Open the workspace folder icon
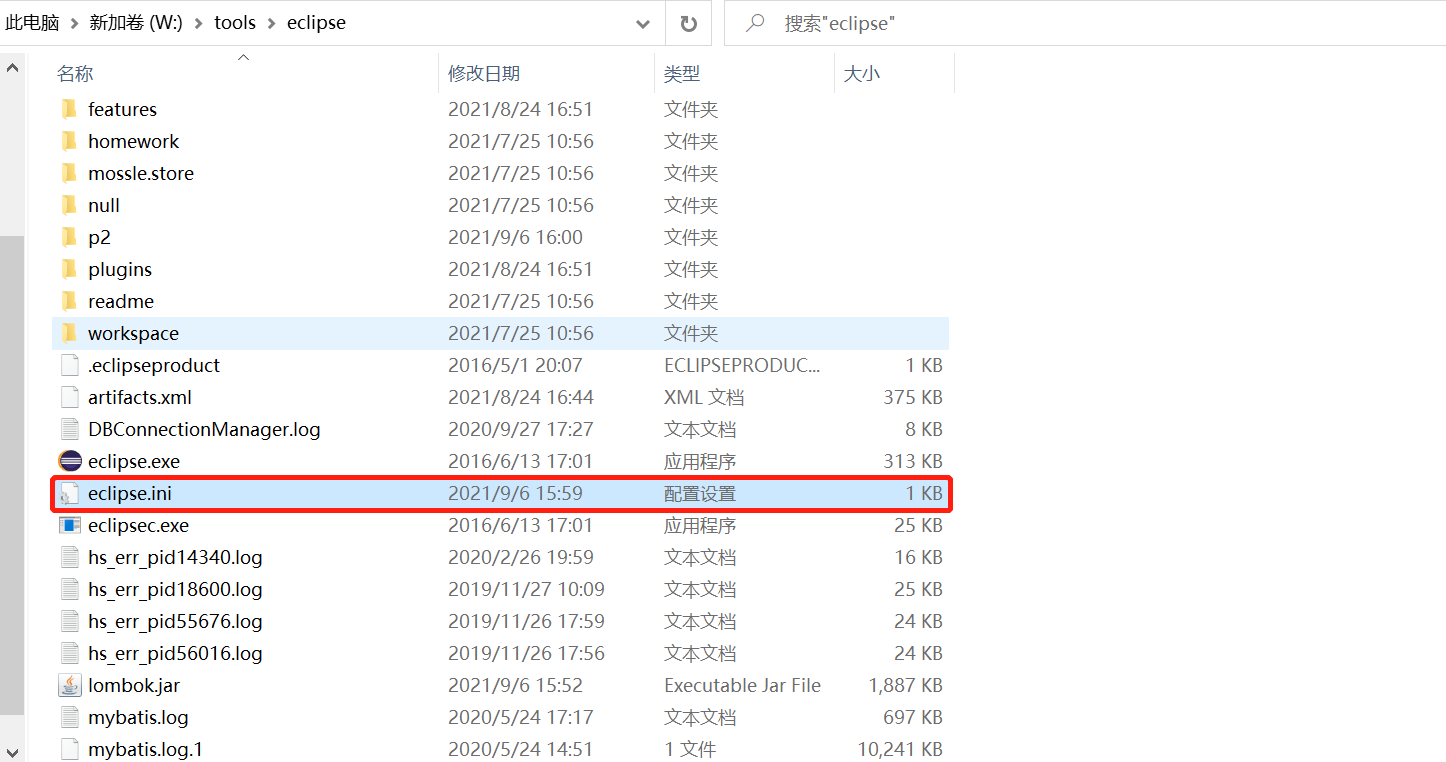The height and width of the screenshot is (762, 1446). click(x=68, y=333)
